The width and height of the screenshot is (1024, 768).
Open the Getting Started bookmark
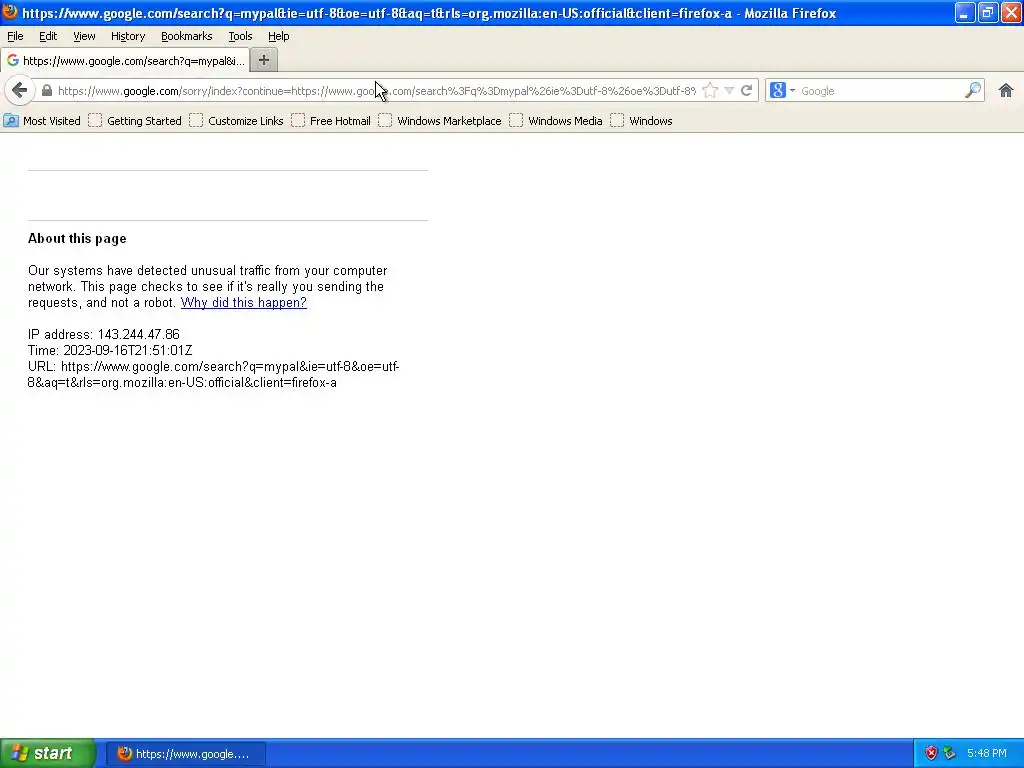135,121
